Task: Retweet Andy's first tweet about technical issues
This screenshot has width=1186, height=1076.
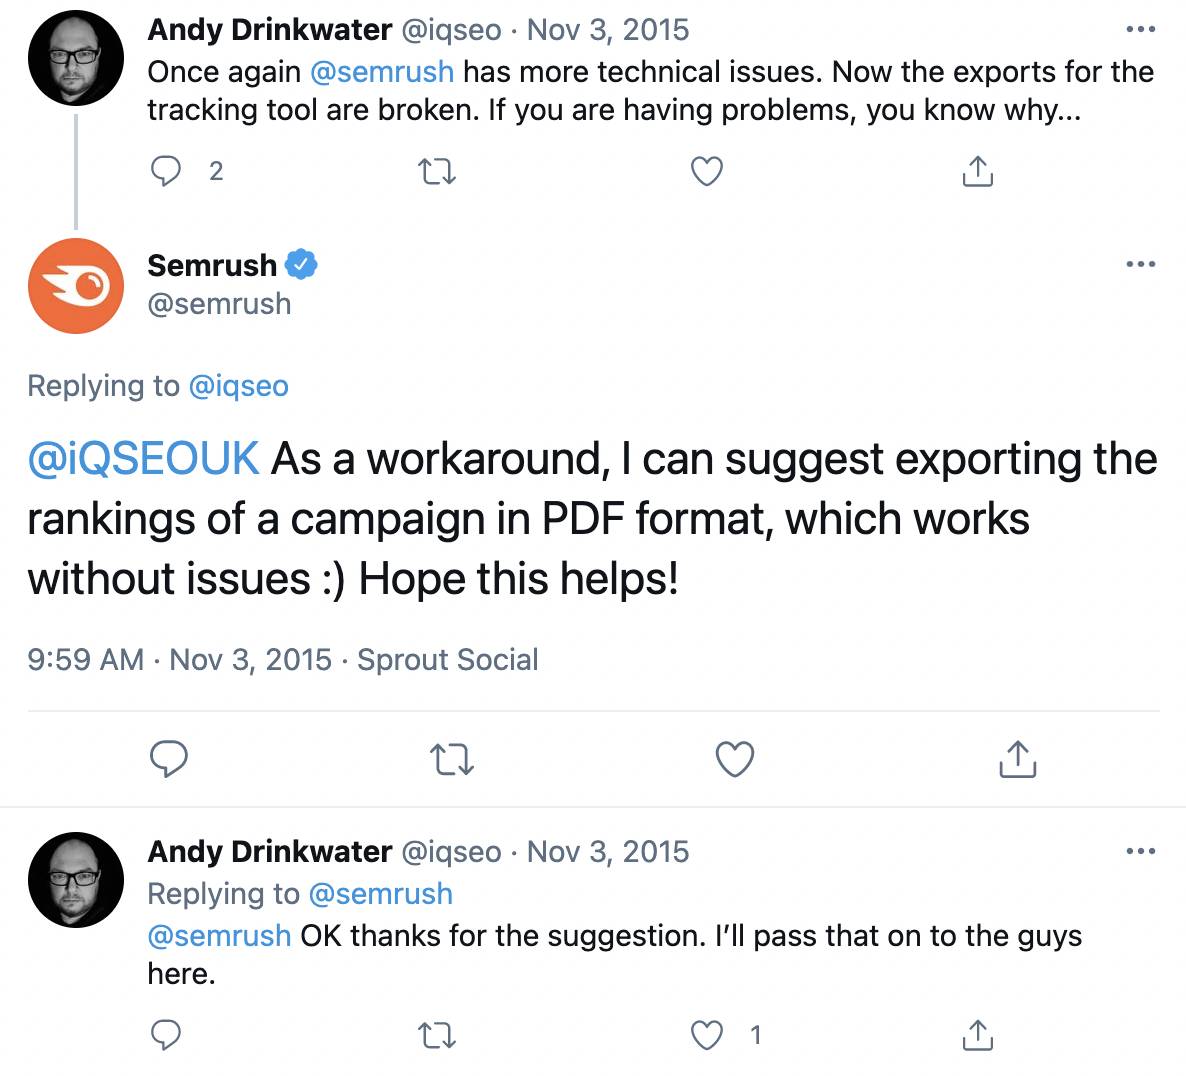Action: [x=437, y=172]
